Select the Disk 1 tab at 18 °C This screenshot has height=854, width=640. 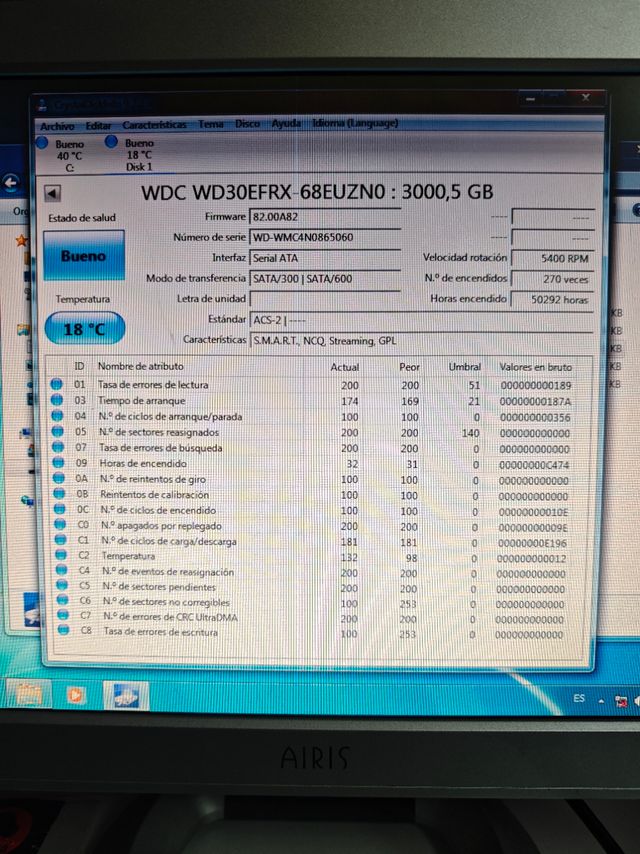[130, 155]
